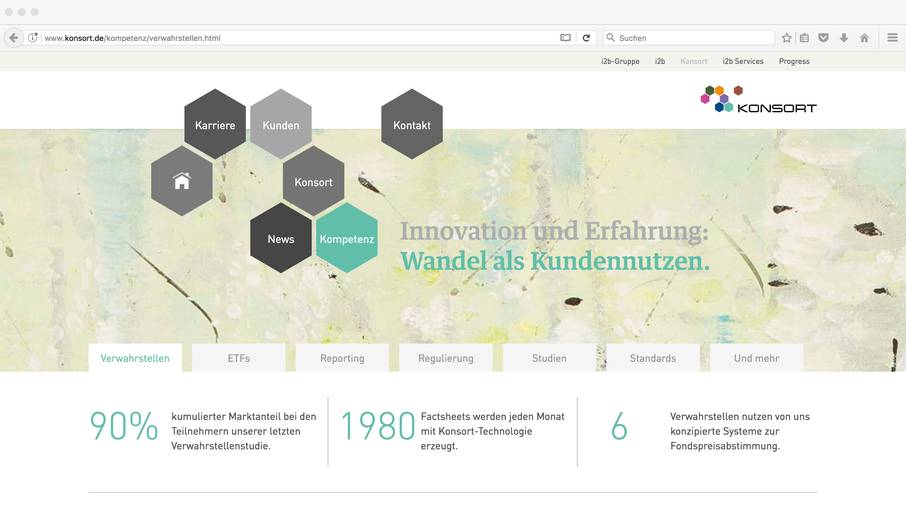The width and height of the screenshot is (906, 520).
Task: Reload the page with refresh icon
Action: [x=586, y=38]
